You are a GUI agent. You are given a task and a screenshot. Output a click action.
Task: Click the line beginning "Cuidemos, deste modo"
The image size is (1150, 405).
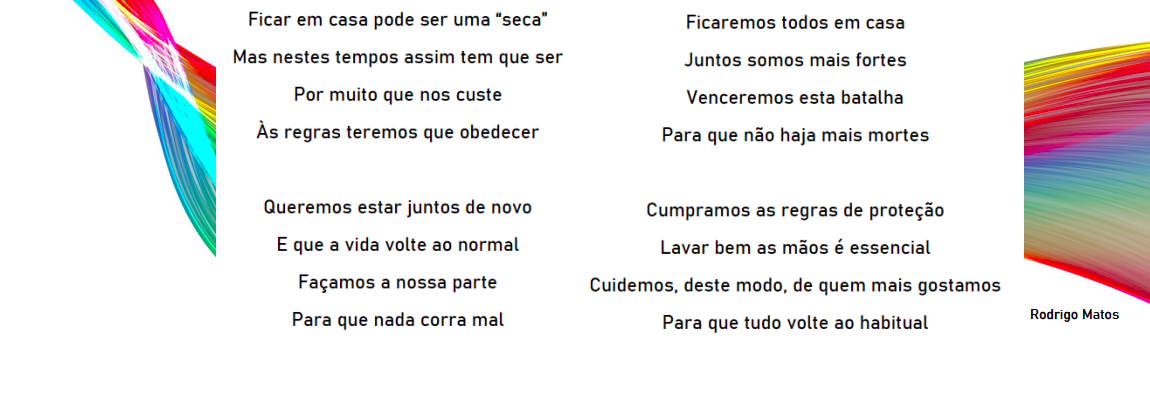795,286
